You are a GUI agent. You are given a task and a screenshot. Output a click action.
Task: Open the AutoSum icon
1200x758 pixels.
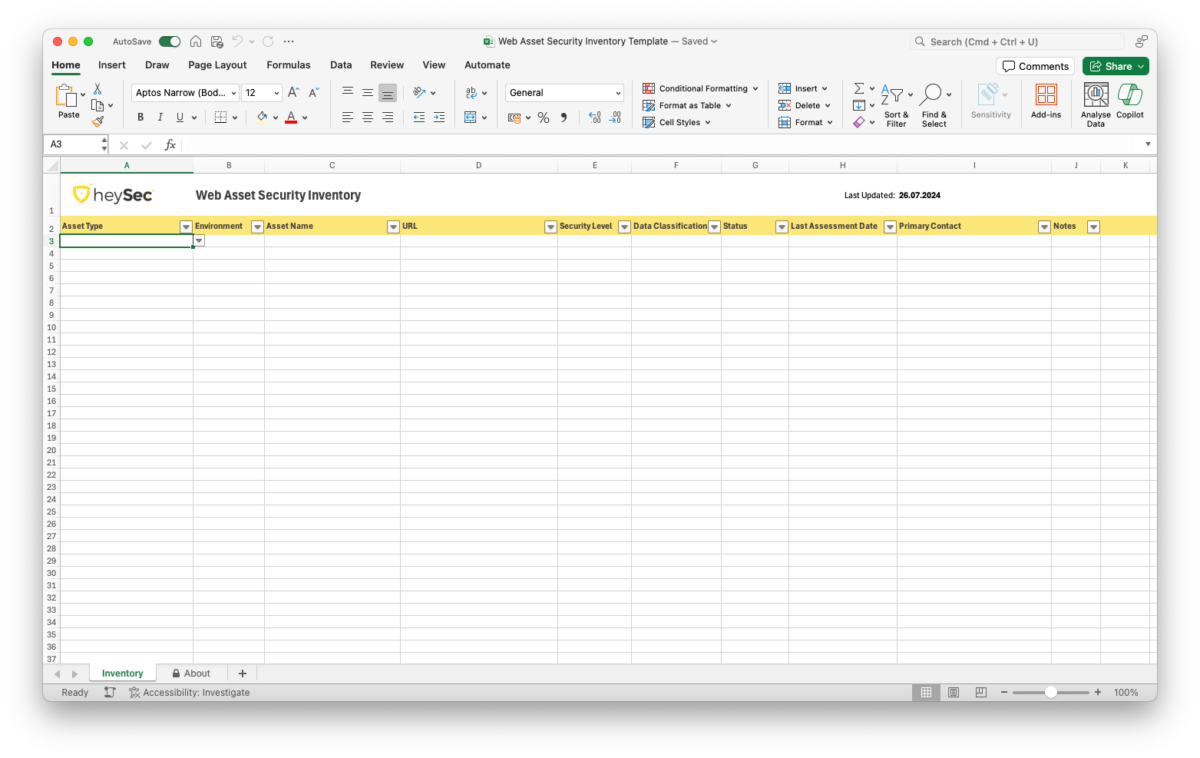point(860,88)
